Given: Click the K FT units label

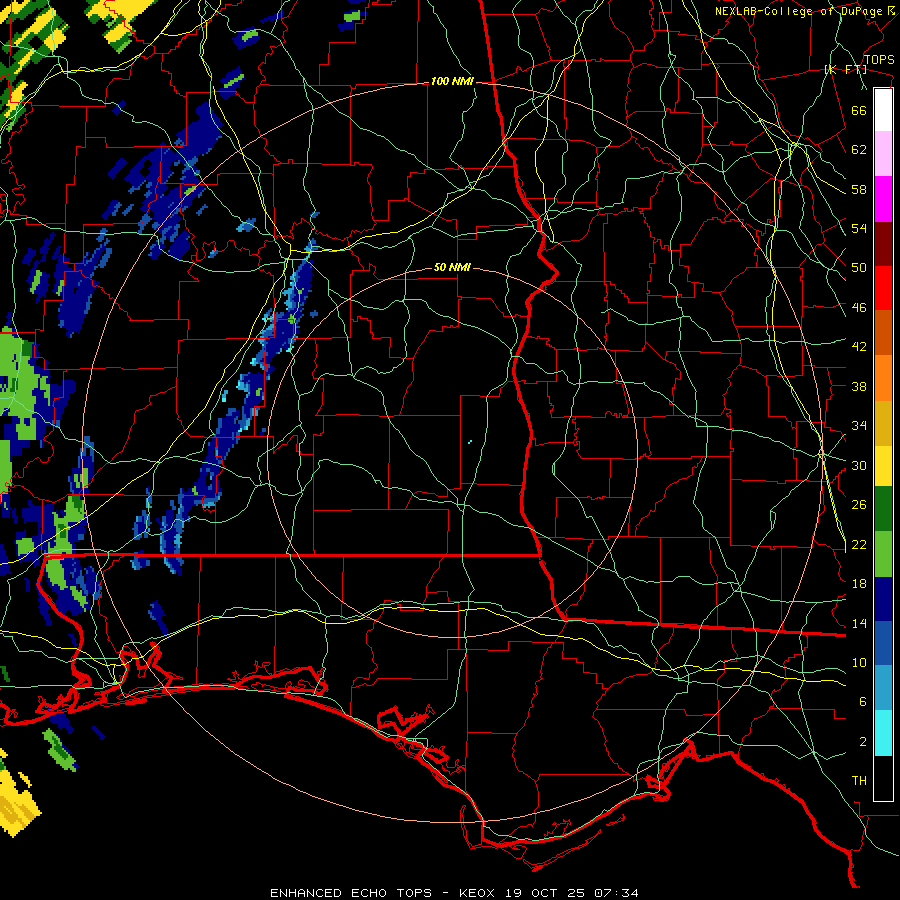Looking at the screenshot, I should (x=845, y=70).
